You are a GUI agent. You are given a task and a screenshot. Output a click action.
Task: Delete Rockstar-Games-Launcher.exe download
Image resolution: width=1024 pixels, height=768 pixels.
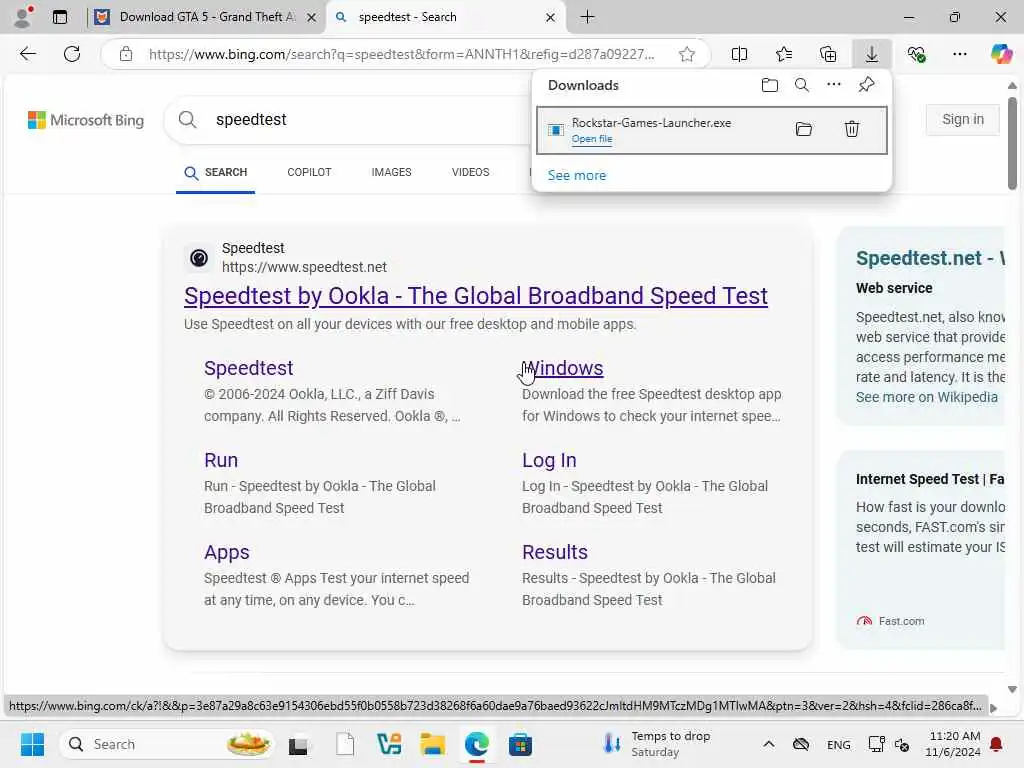[x=852, y=129]
